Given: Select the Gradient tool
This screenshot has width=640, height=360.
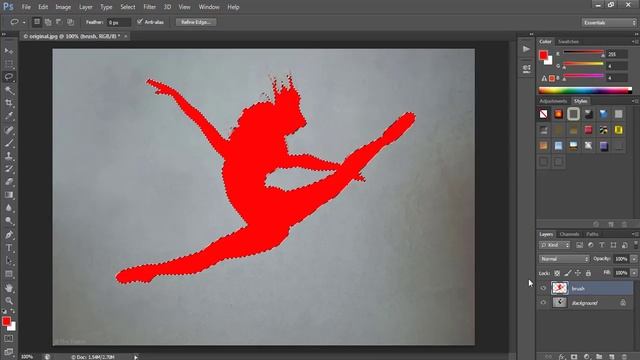Looking at the screenshot, I should pos(9,195).
